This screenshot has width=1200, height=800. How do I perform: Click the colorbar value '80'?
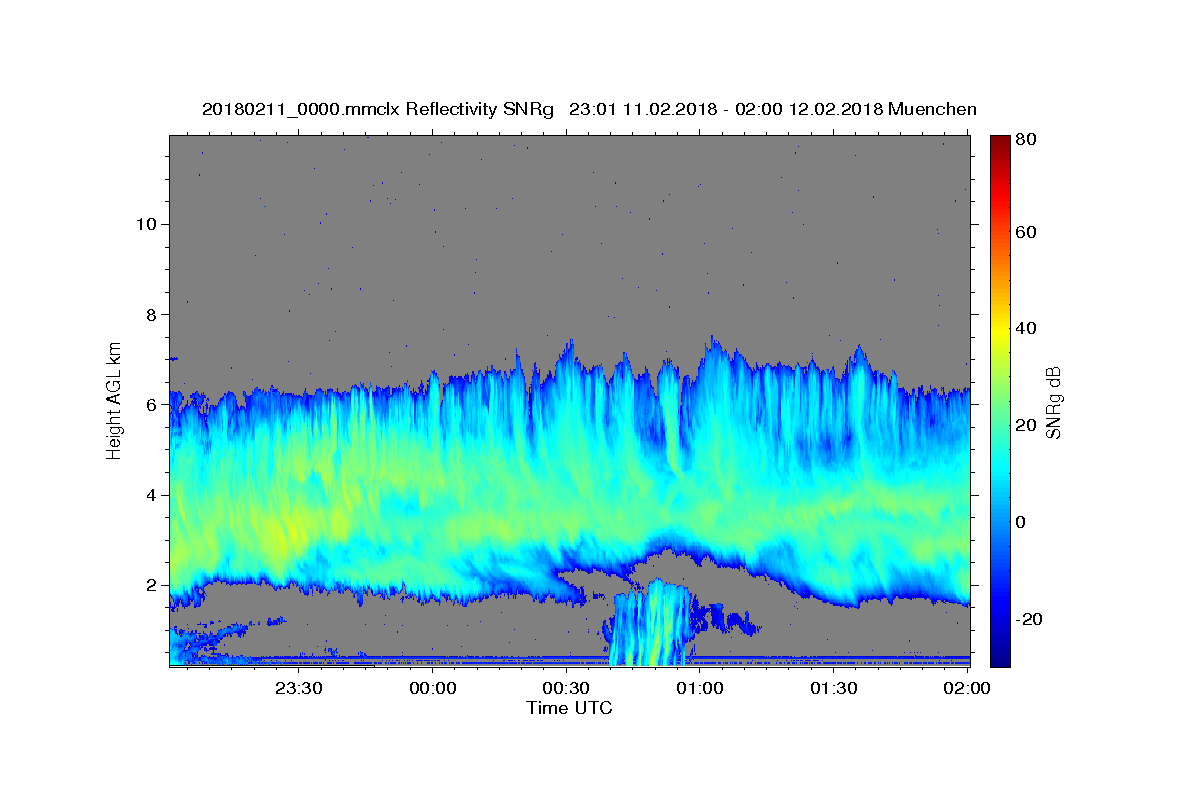coord(1027,139)
